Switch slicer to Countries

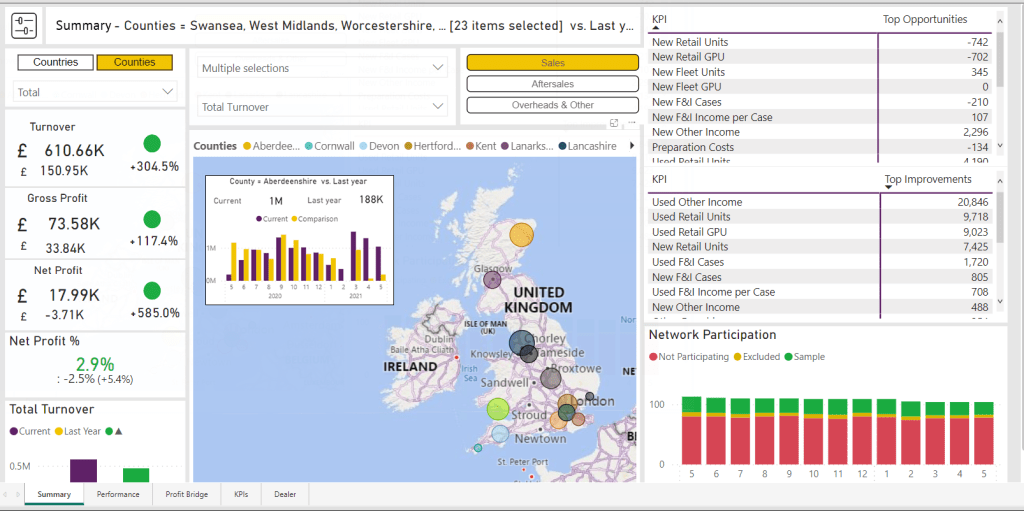tap(56, 63)
